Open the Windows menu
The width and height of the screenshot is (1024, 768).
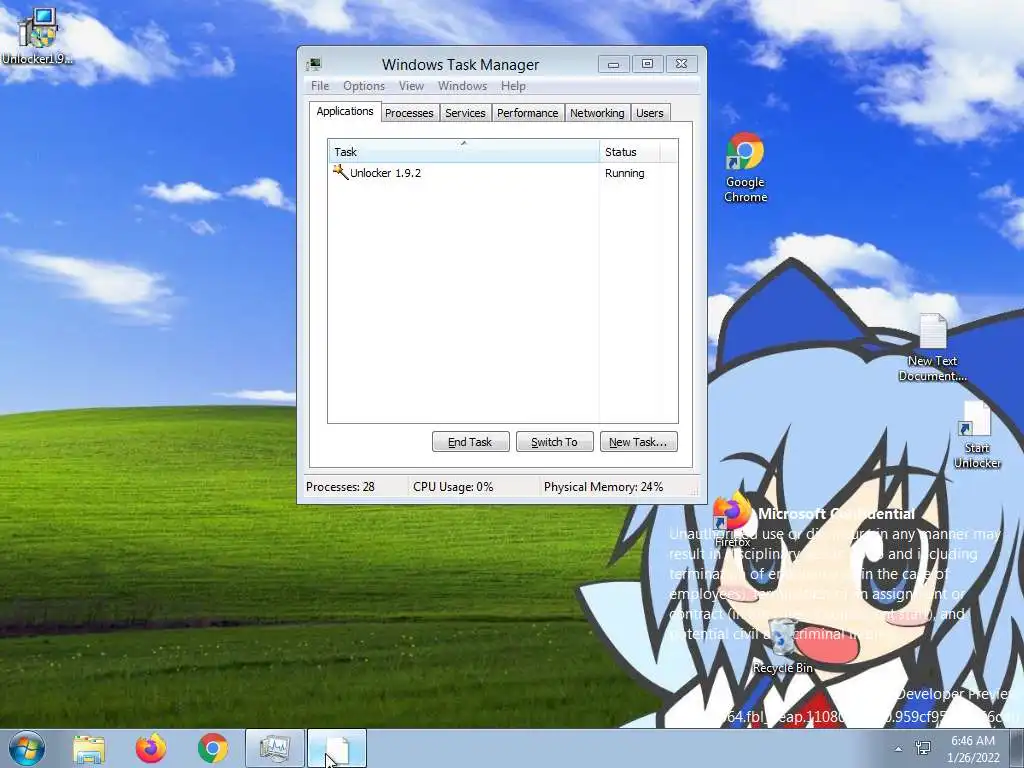coord(462,86)
